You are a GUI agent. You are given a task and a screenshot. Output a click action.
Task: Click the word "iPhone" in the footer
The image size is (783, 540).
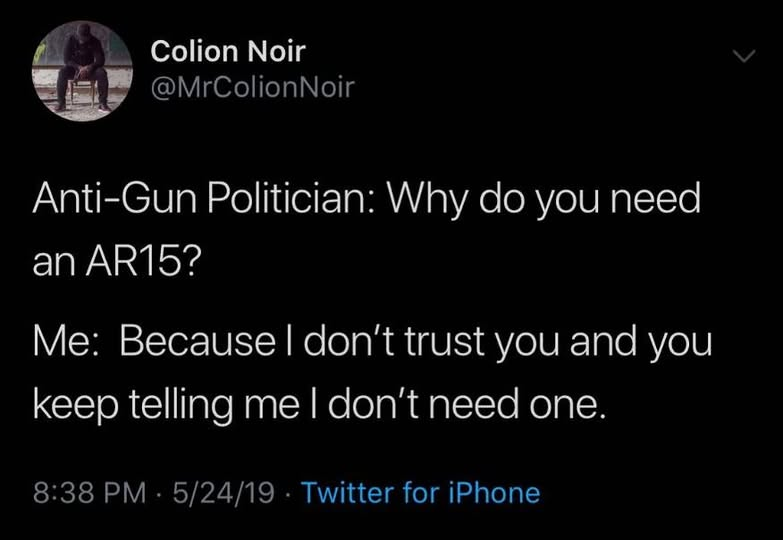(x=496, y=493)
